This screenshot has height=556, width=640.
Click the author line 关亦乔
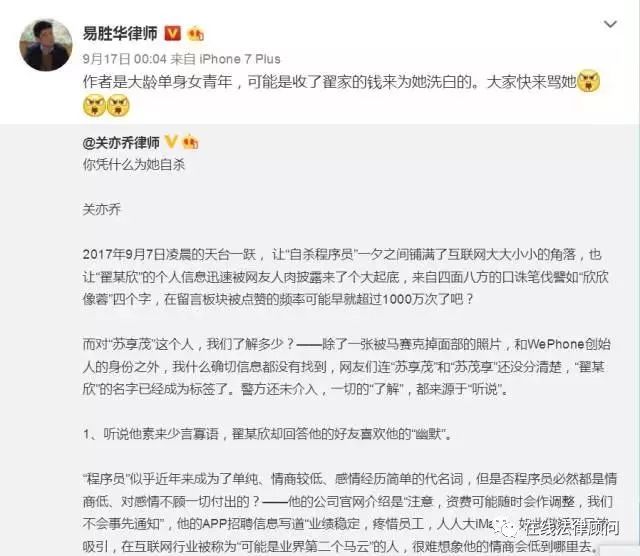pyautogui.click(x=102, y=210)
